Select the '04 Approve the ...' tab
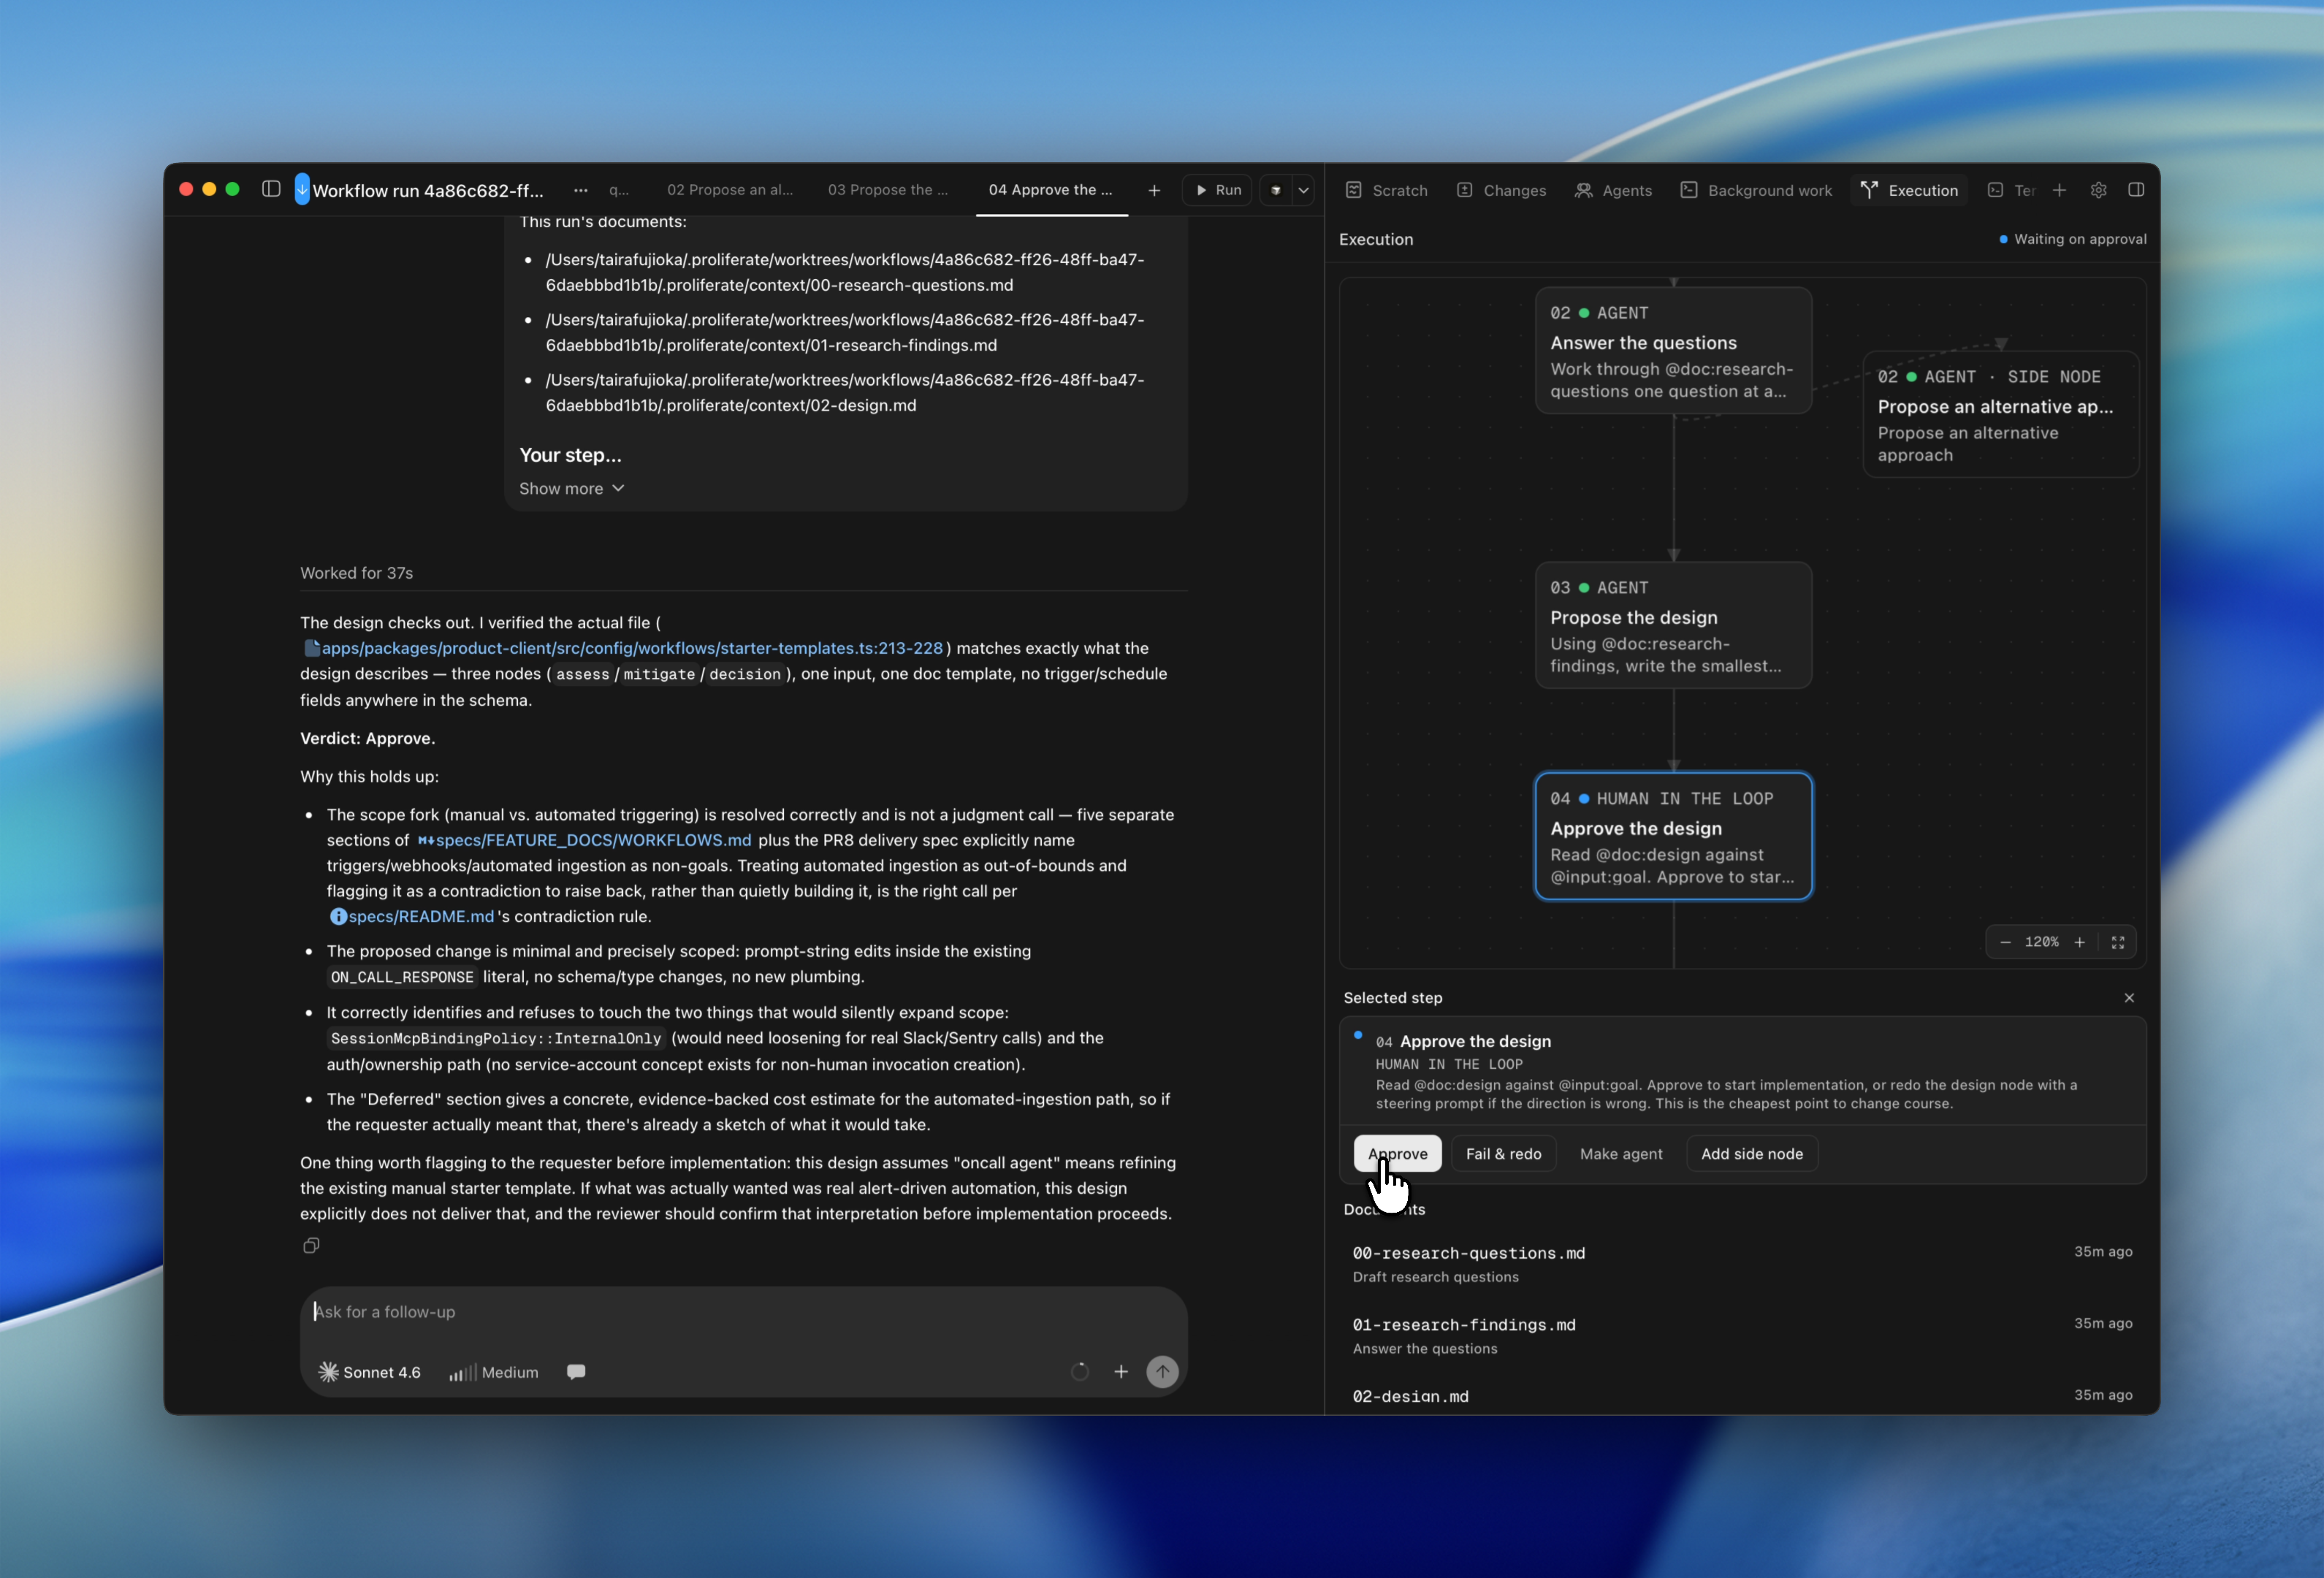Image resolution: width=2324 pixels, height=1578 pixels. (x=1050, y=190)
